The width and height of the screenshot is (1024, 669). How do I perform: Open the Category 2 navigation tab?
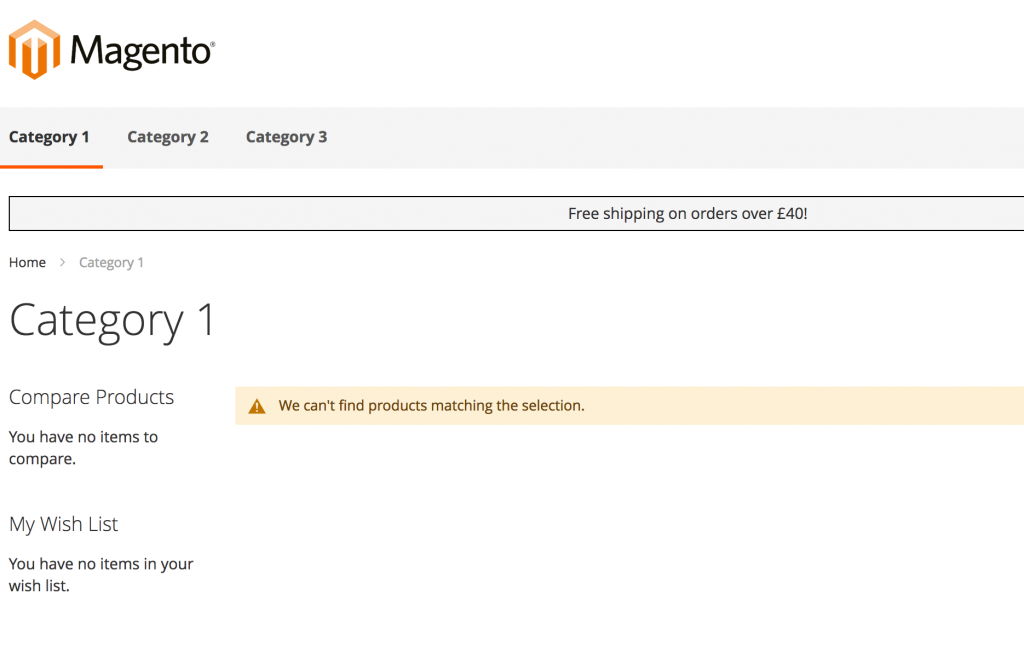click(x=168, y=137)
